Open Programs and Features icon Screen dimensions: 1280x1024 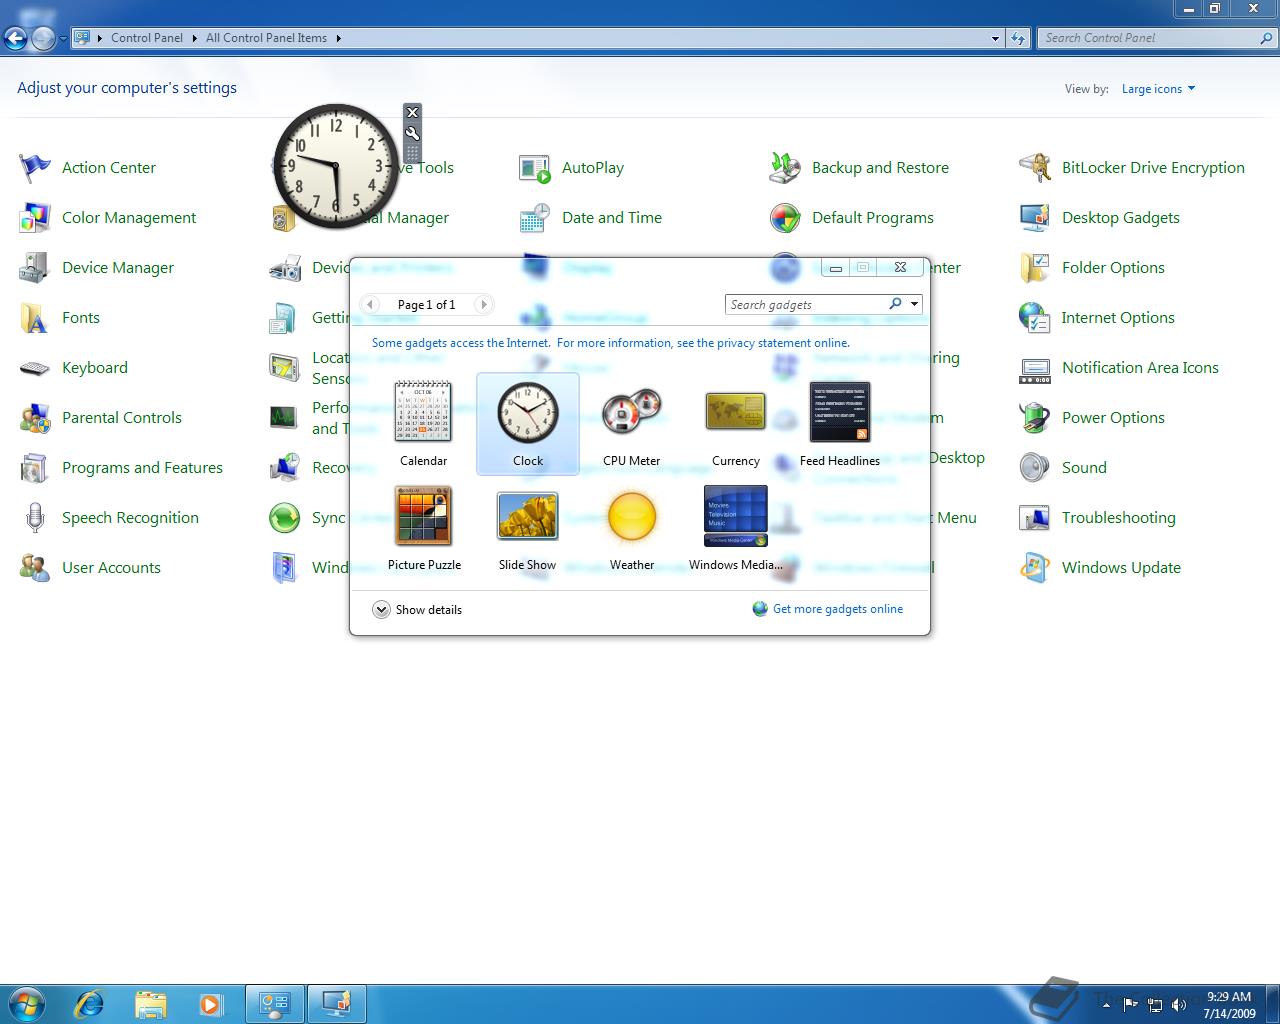click(x=35, y=467)
